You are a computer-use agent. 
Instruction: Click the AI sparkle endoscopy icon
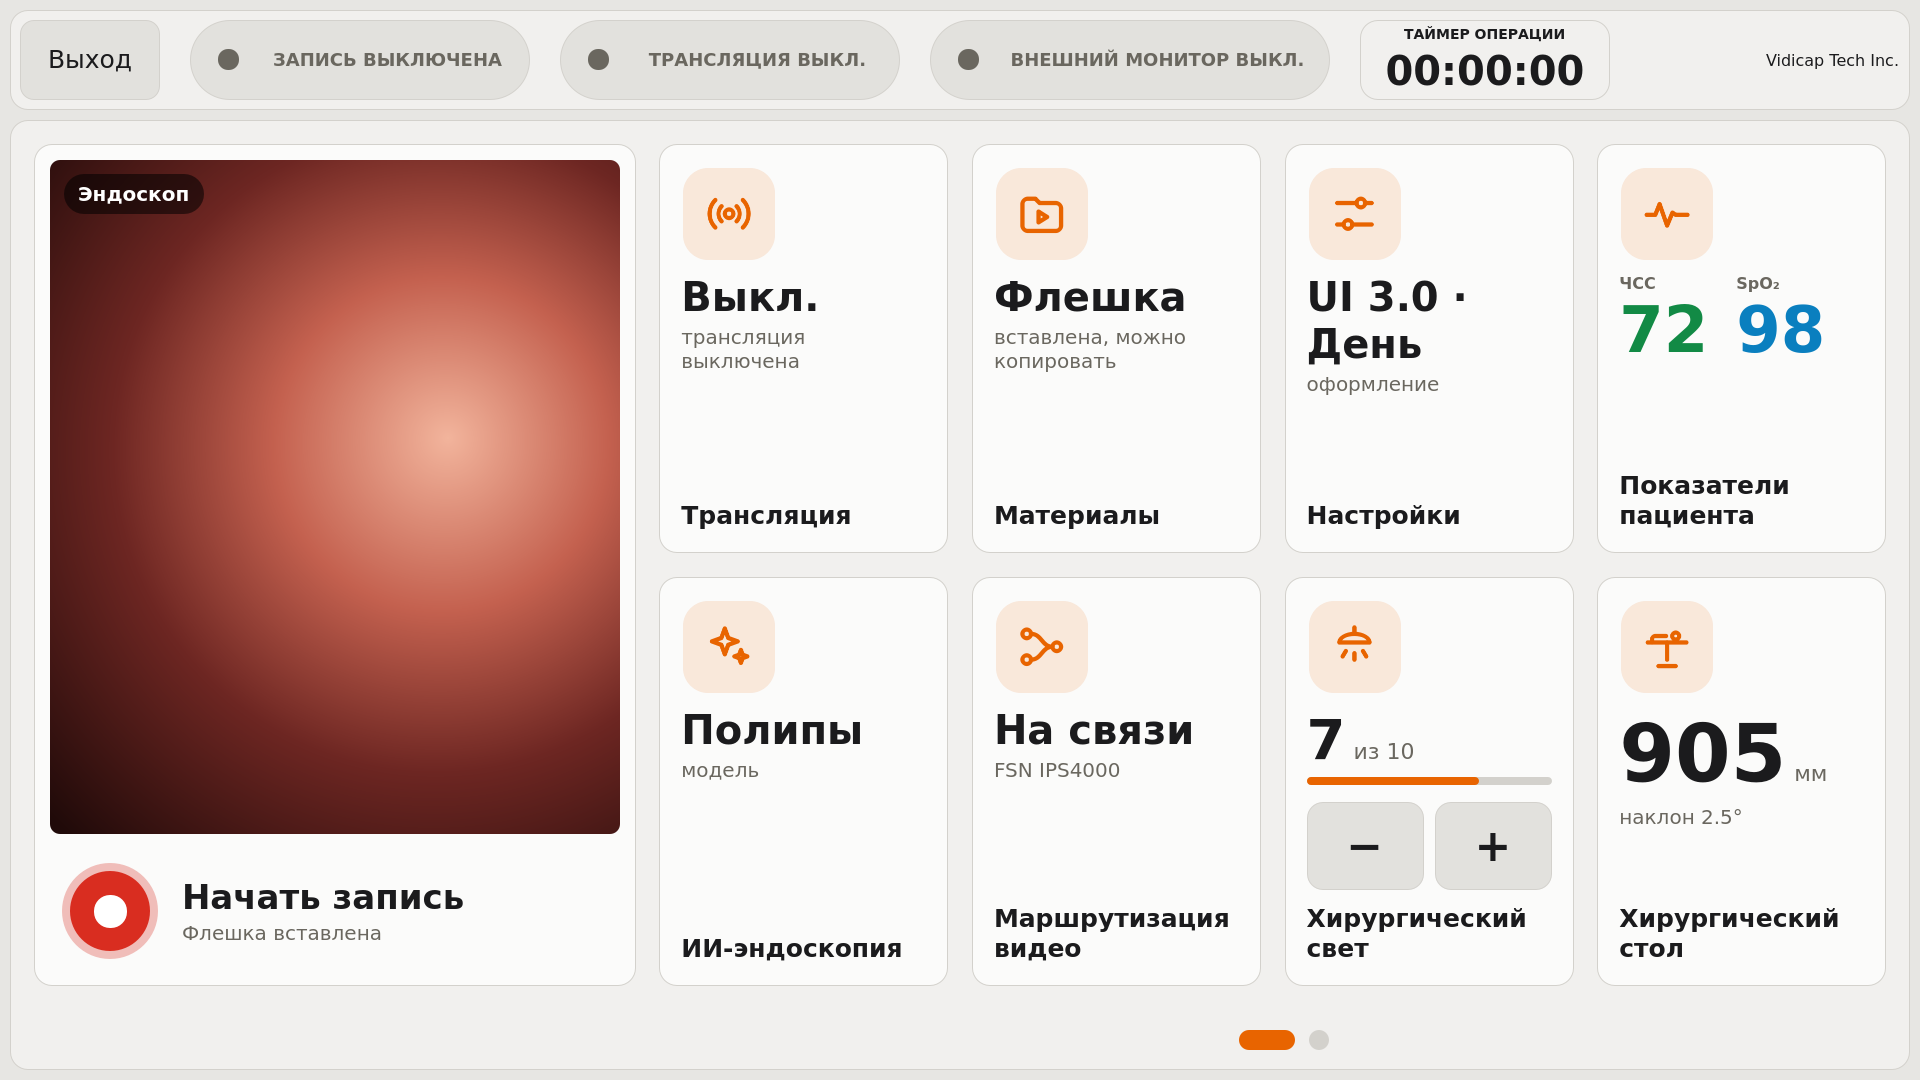point(729,647)
